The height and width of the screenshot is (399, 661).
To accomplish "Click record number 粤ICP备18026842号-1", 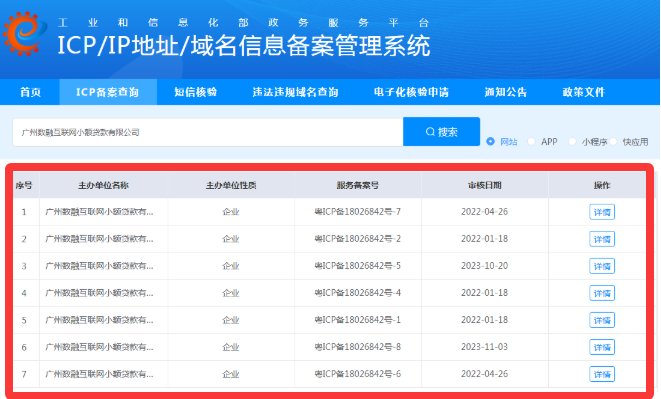I will click(x=357, y=320).
